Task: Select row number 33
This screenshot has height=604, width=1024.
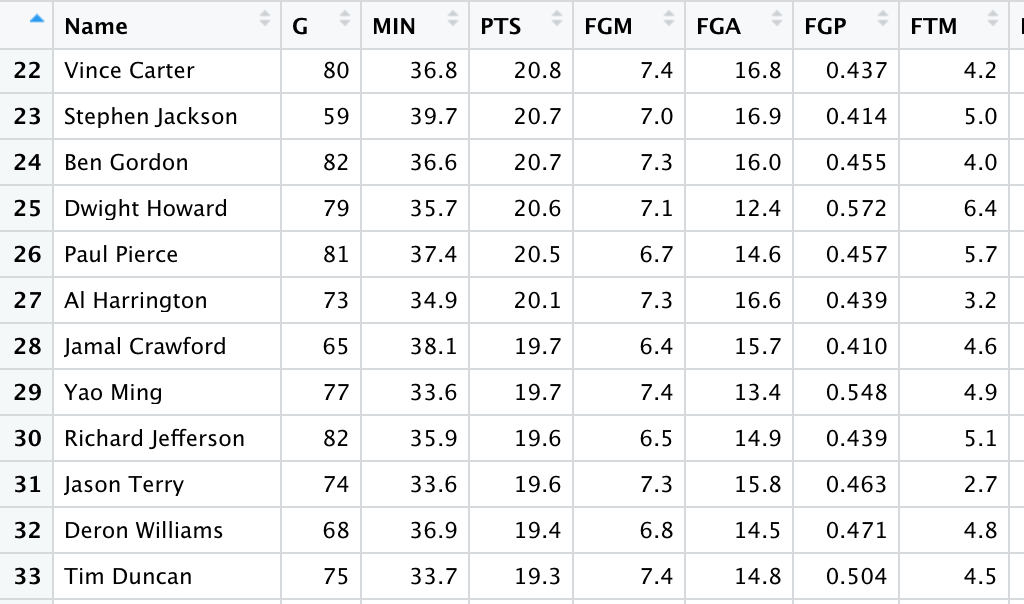Action: pyautogui.click(x=28, y=577)
